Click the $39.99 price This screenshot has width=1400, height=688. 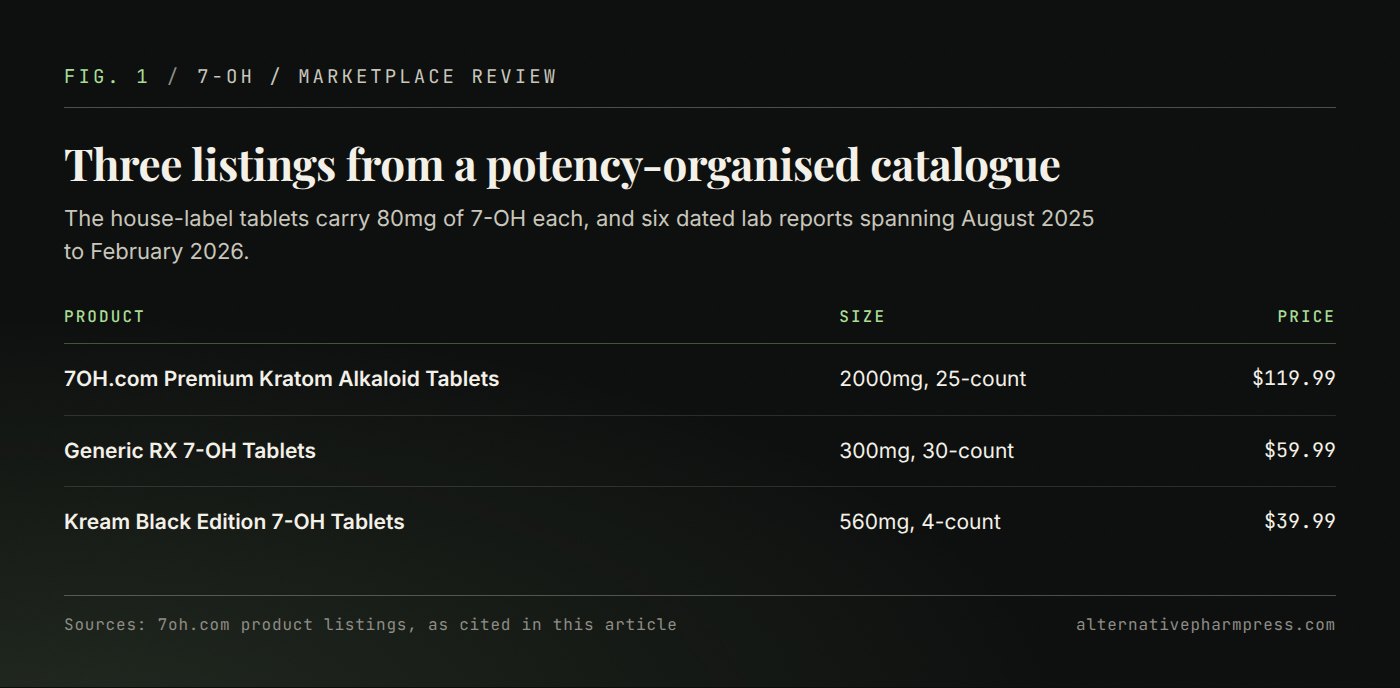tap(1300, 521)
